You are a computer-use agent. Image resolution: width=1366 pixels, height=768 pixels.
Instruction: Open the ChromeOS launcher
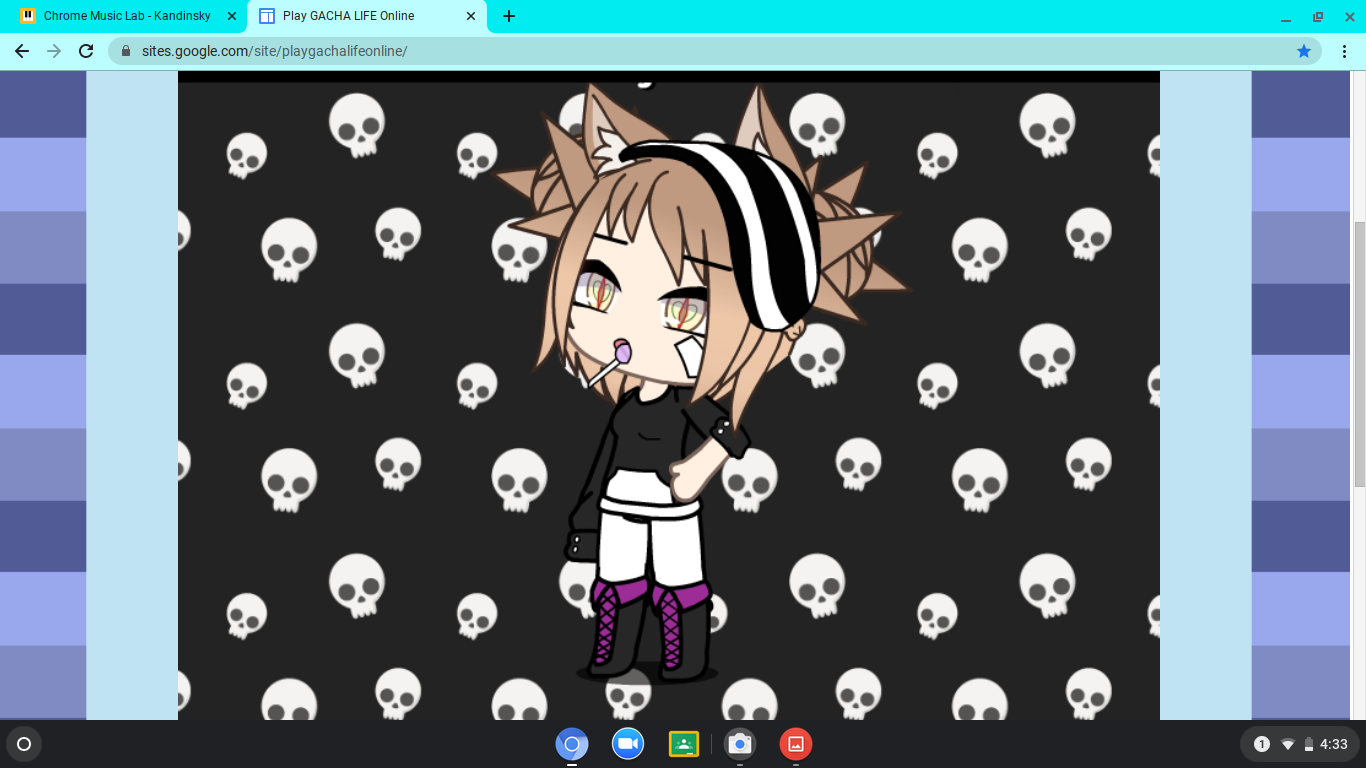[x=24, y=744]
